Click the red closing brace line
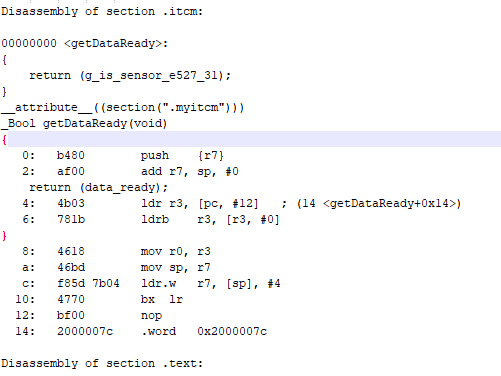 (x=4, y=235)
